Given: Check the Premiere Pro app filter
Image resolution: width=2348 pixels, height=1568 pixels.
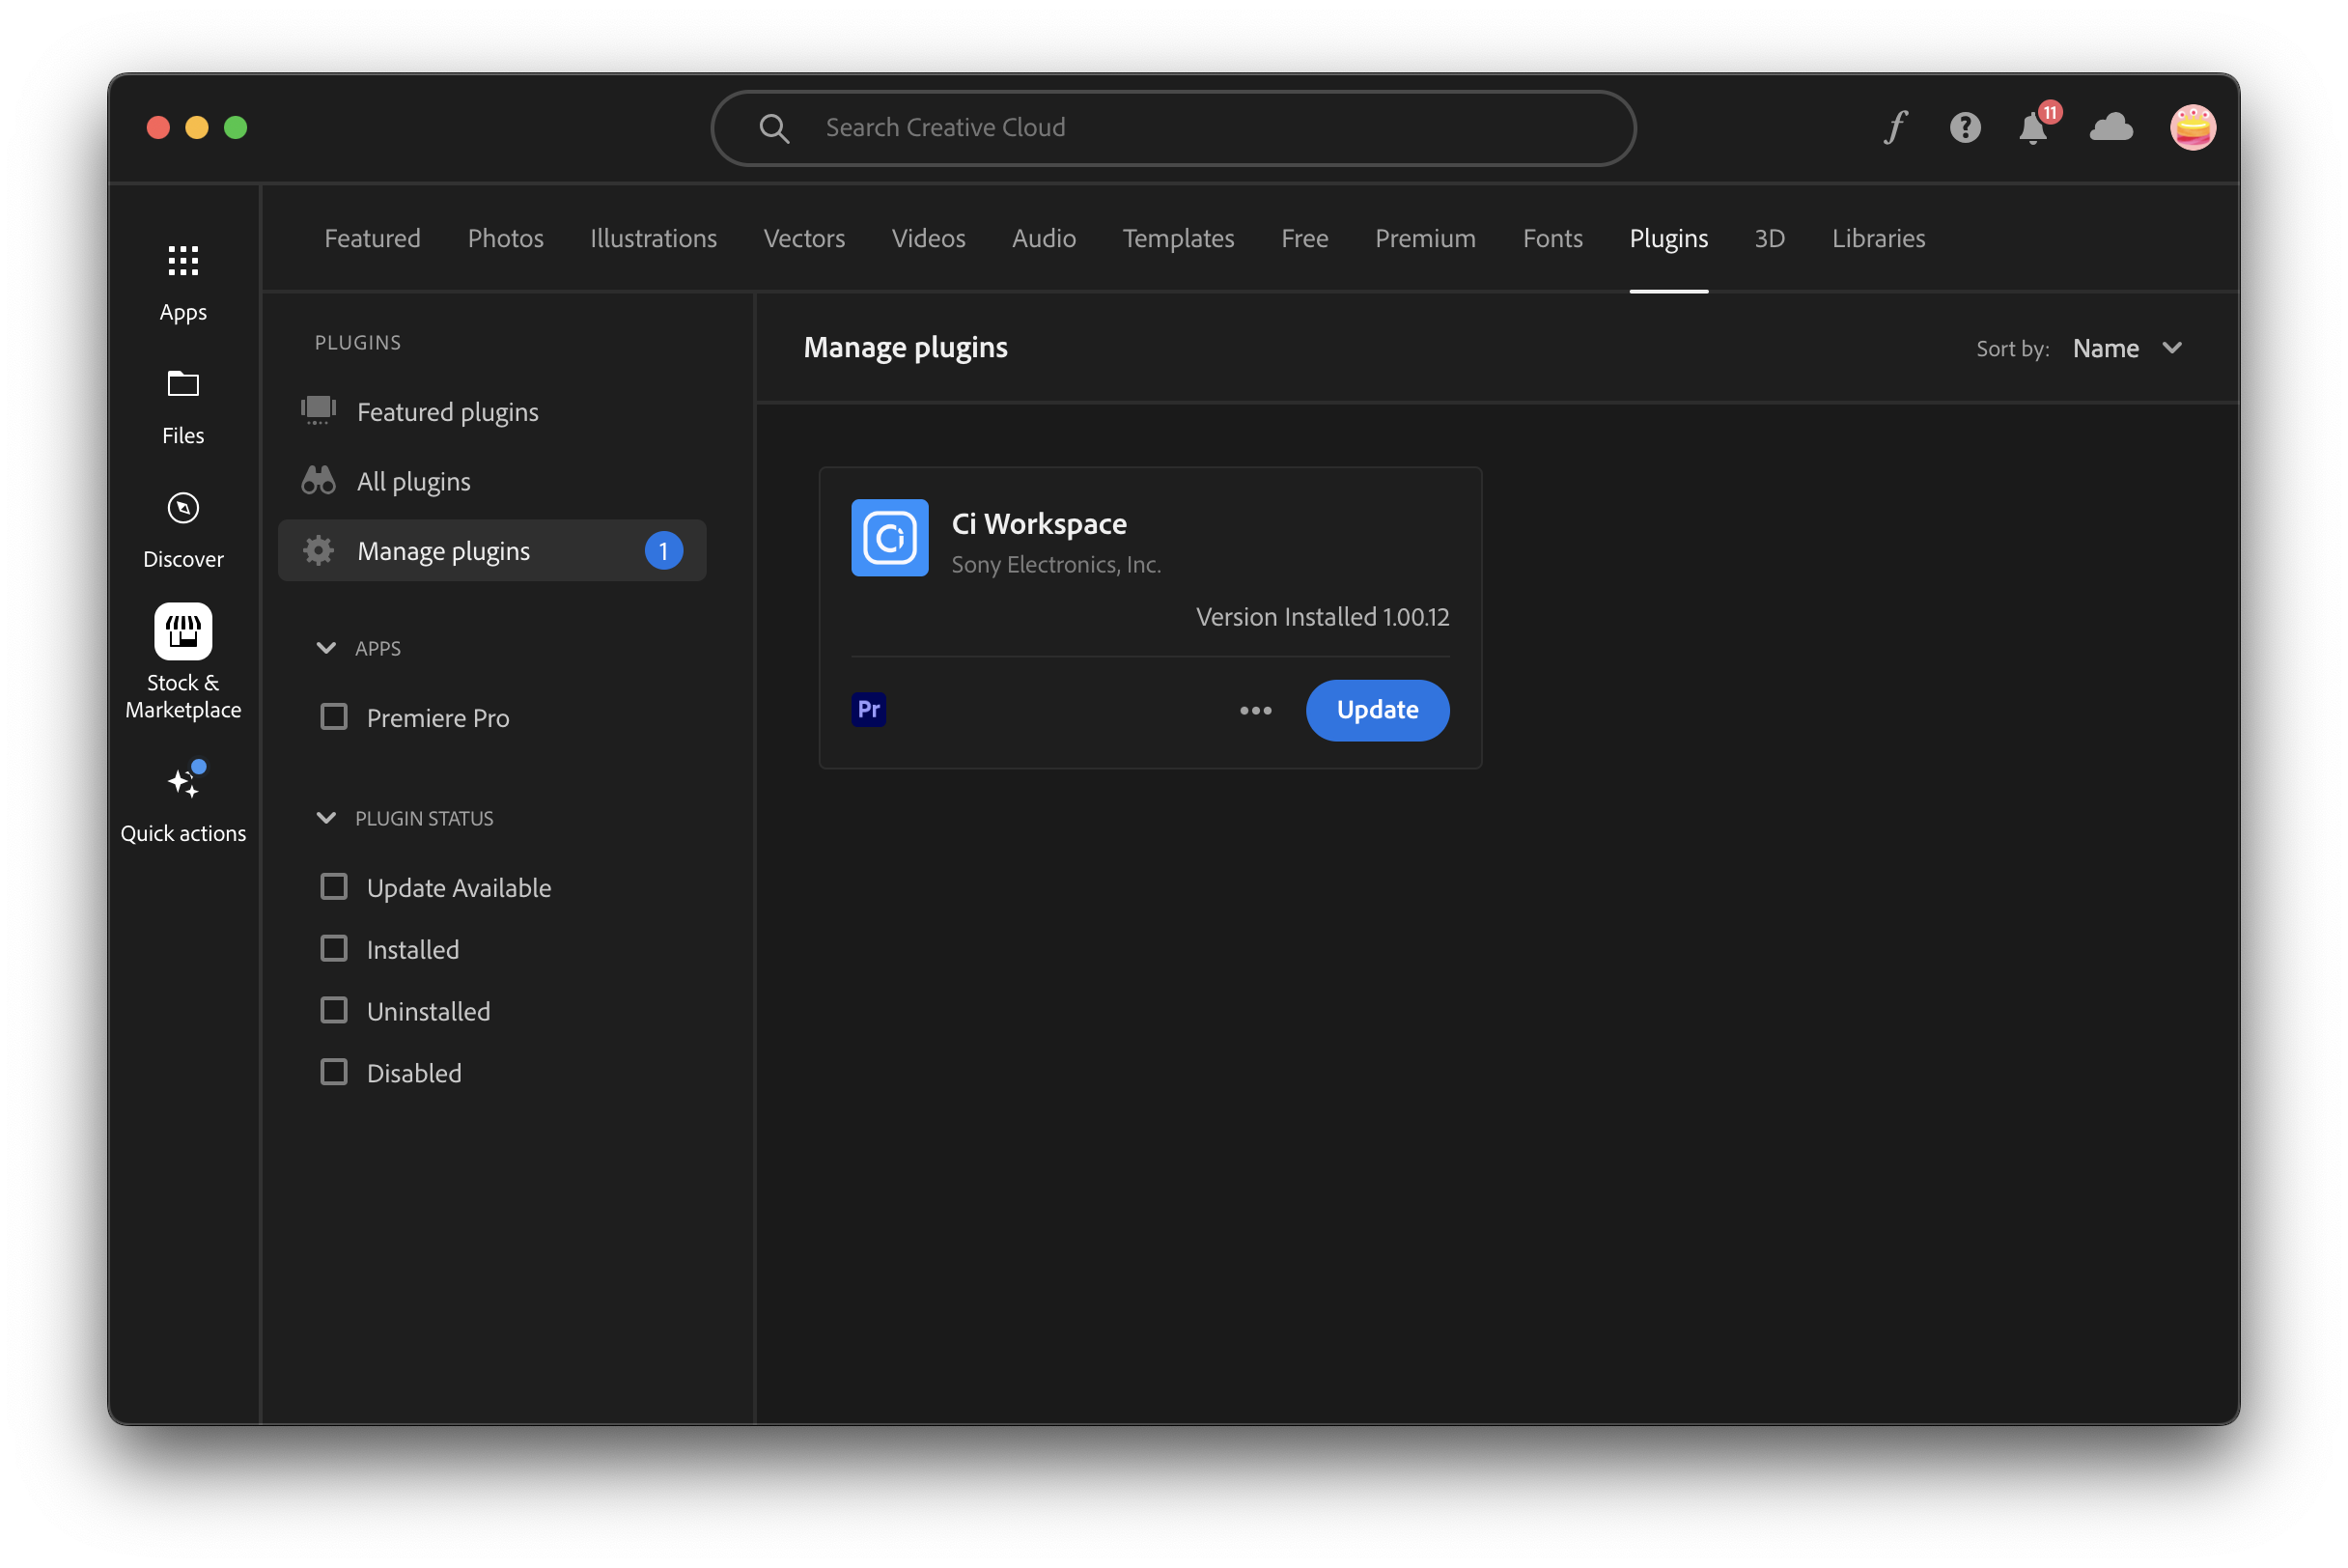Looking at the screenshot, I should pyautogui.click(x=334, y=716).
